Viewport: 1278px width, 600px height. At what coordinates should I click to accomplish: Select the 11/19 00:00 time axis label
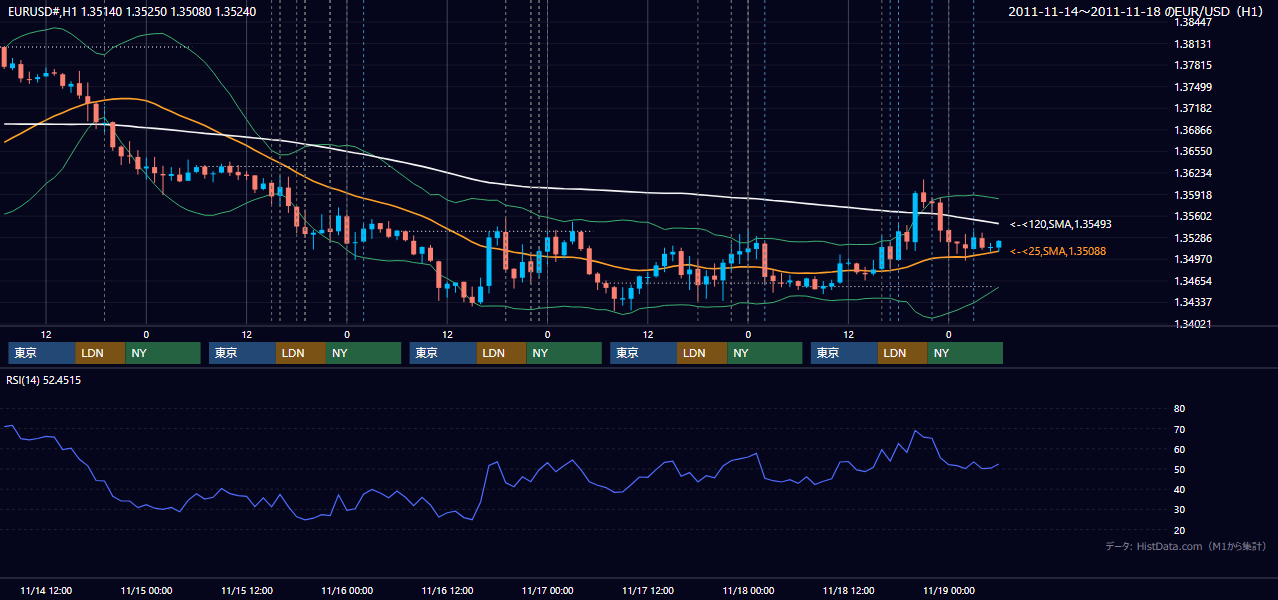(949, 590)
